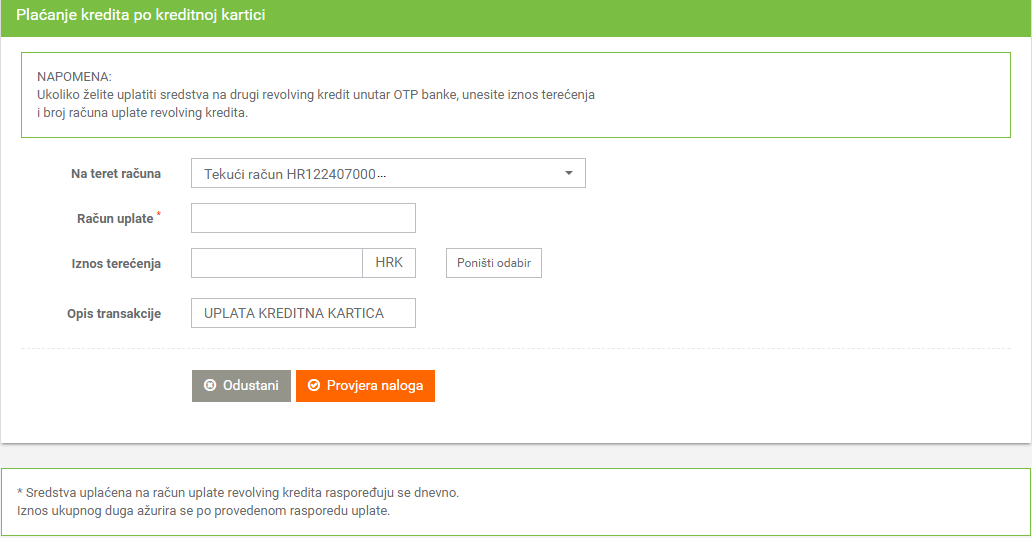1032x541 pixels.
Task: Click the Odustani button
Action: 241,386
